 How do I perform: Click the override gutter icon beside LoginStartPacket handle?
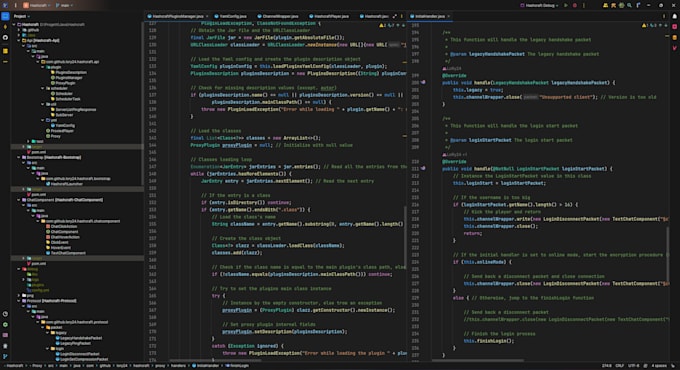424,168
